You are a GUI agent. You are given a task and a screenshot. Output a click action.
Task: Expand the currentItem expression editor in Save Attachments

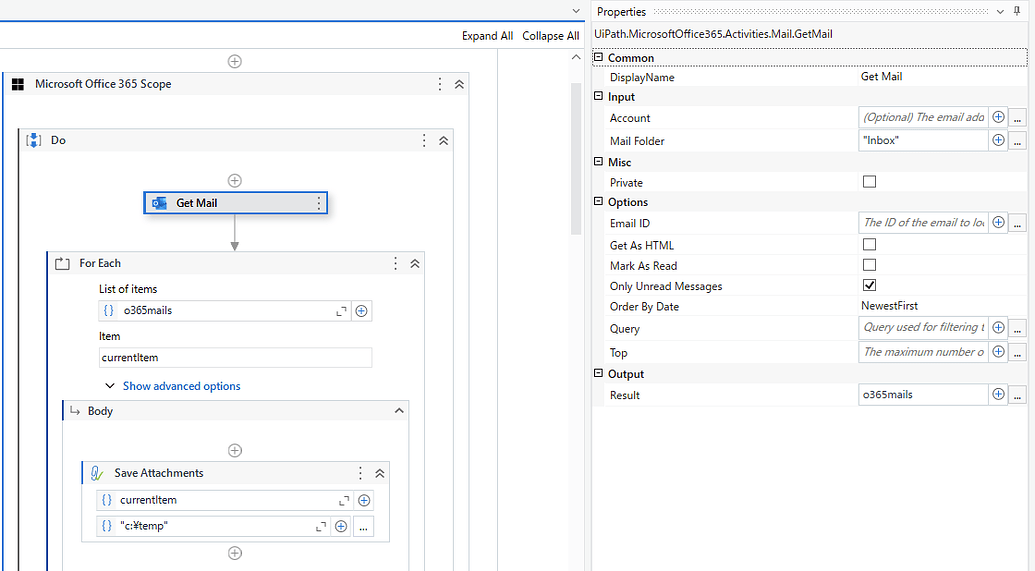(x=344, y=501)
